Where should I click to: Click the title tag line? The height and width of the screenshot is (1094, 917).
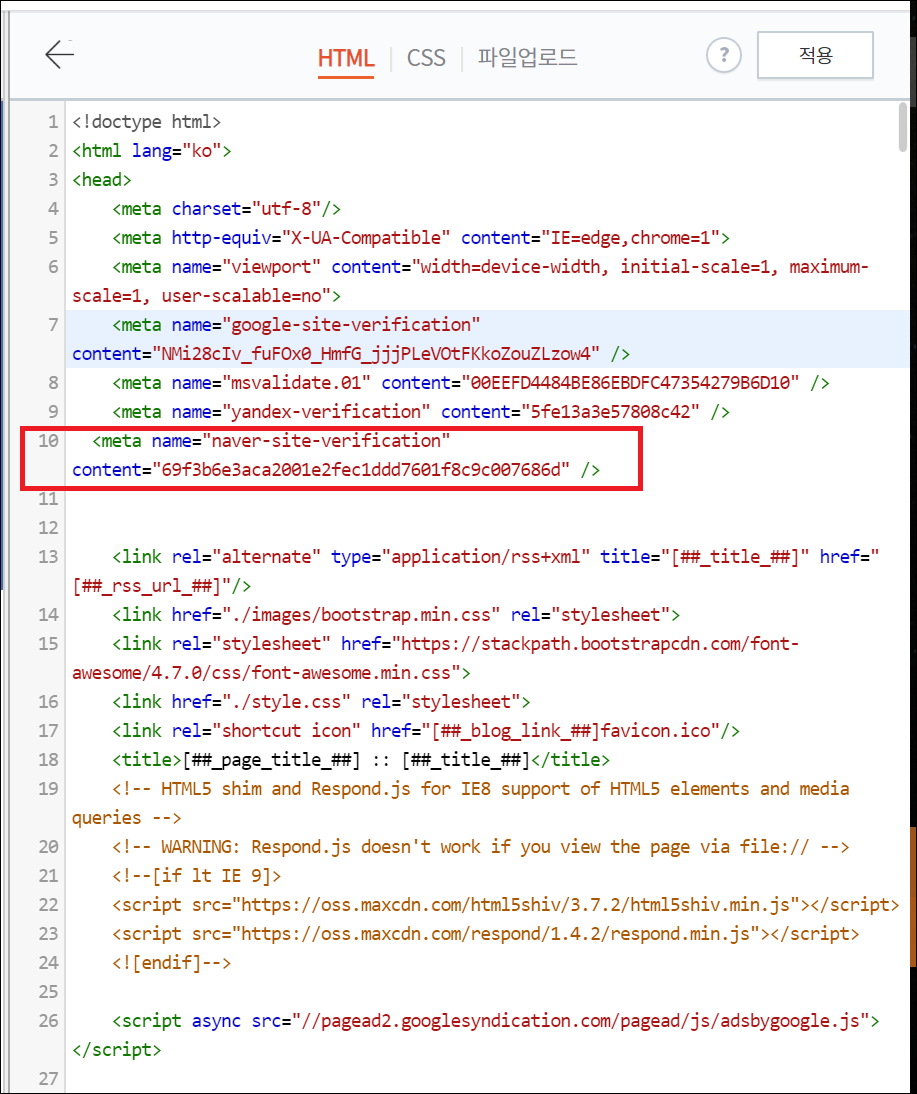[x=361, y=760]
